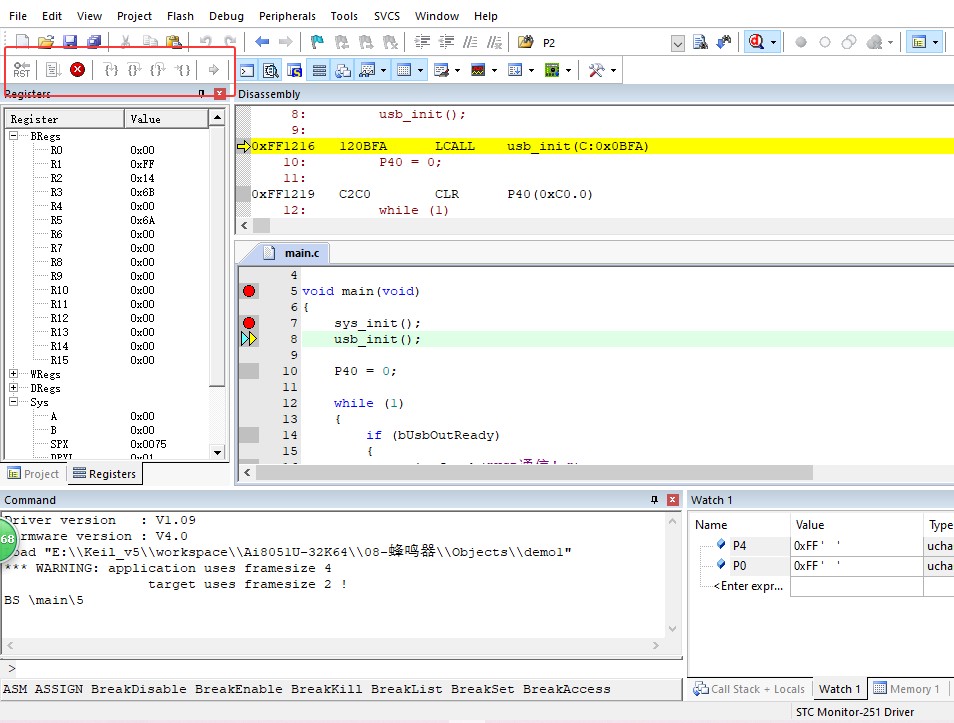Create a new file from the toolbar
954x723 pixels.
(22, 42)
